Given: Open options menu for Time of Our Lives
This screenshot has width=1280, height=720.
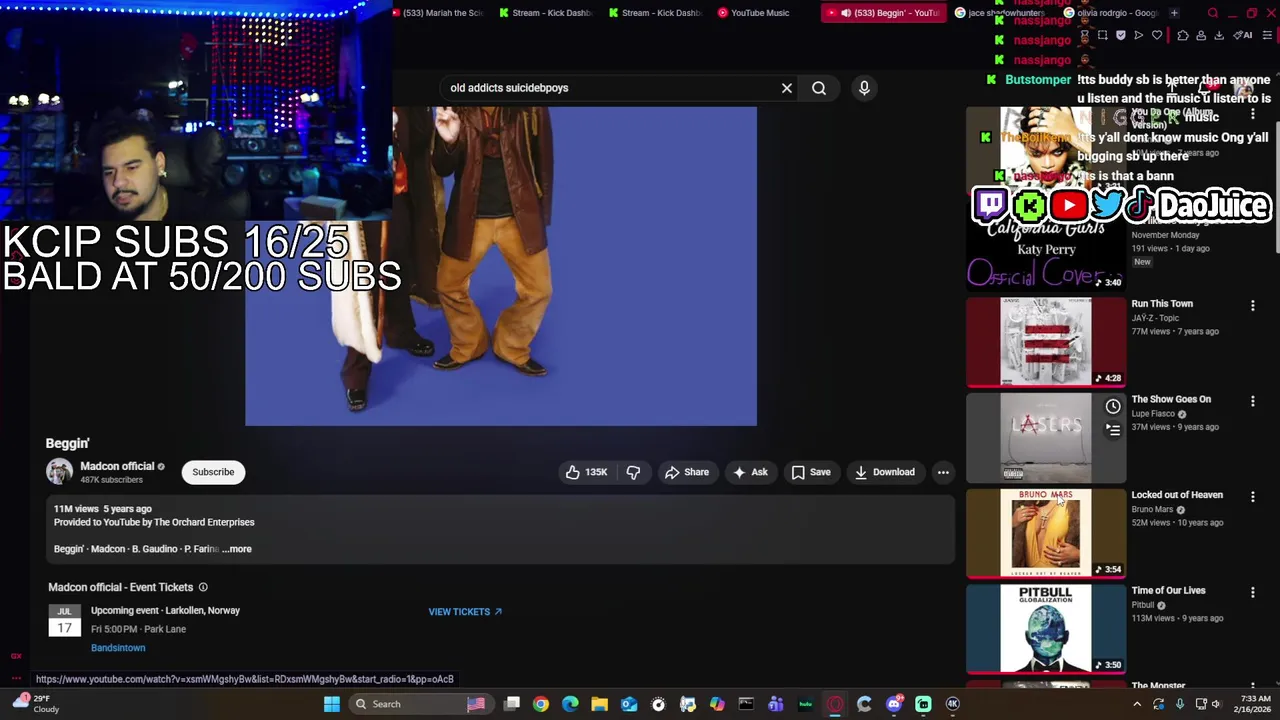Looking at the screenshot, I should [x=1253, y=593].
